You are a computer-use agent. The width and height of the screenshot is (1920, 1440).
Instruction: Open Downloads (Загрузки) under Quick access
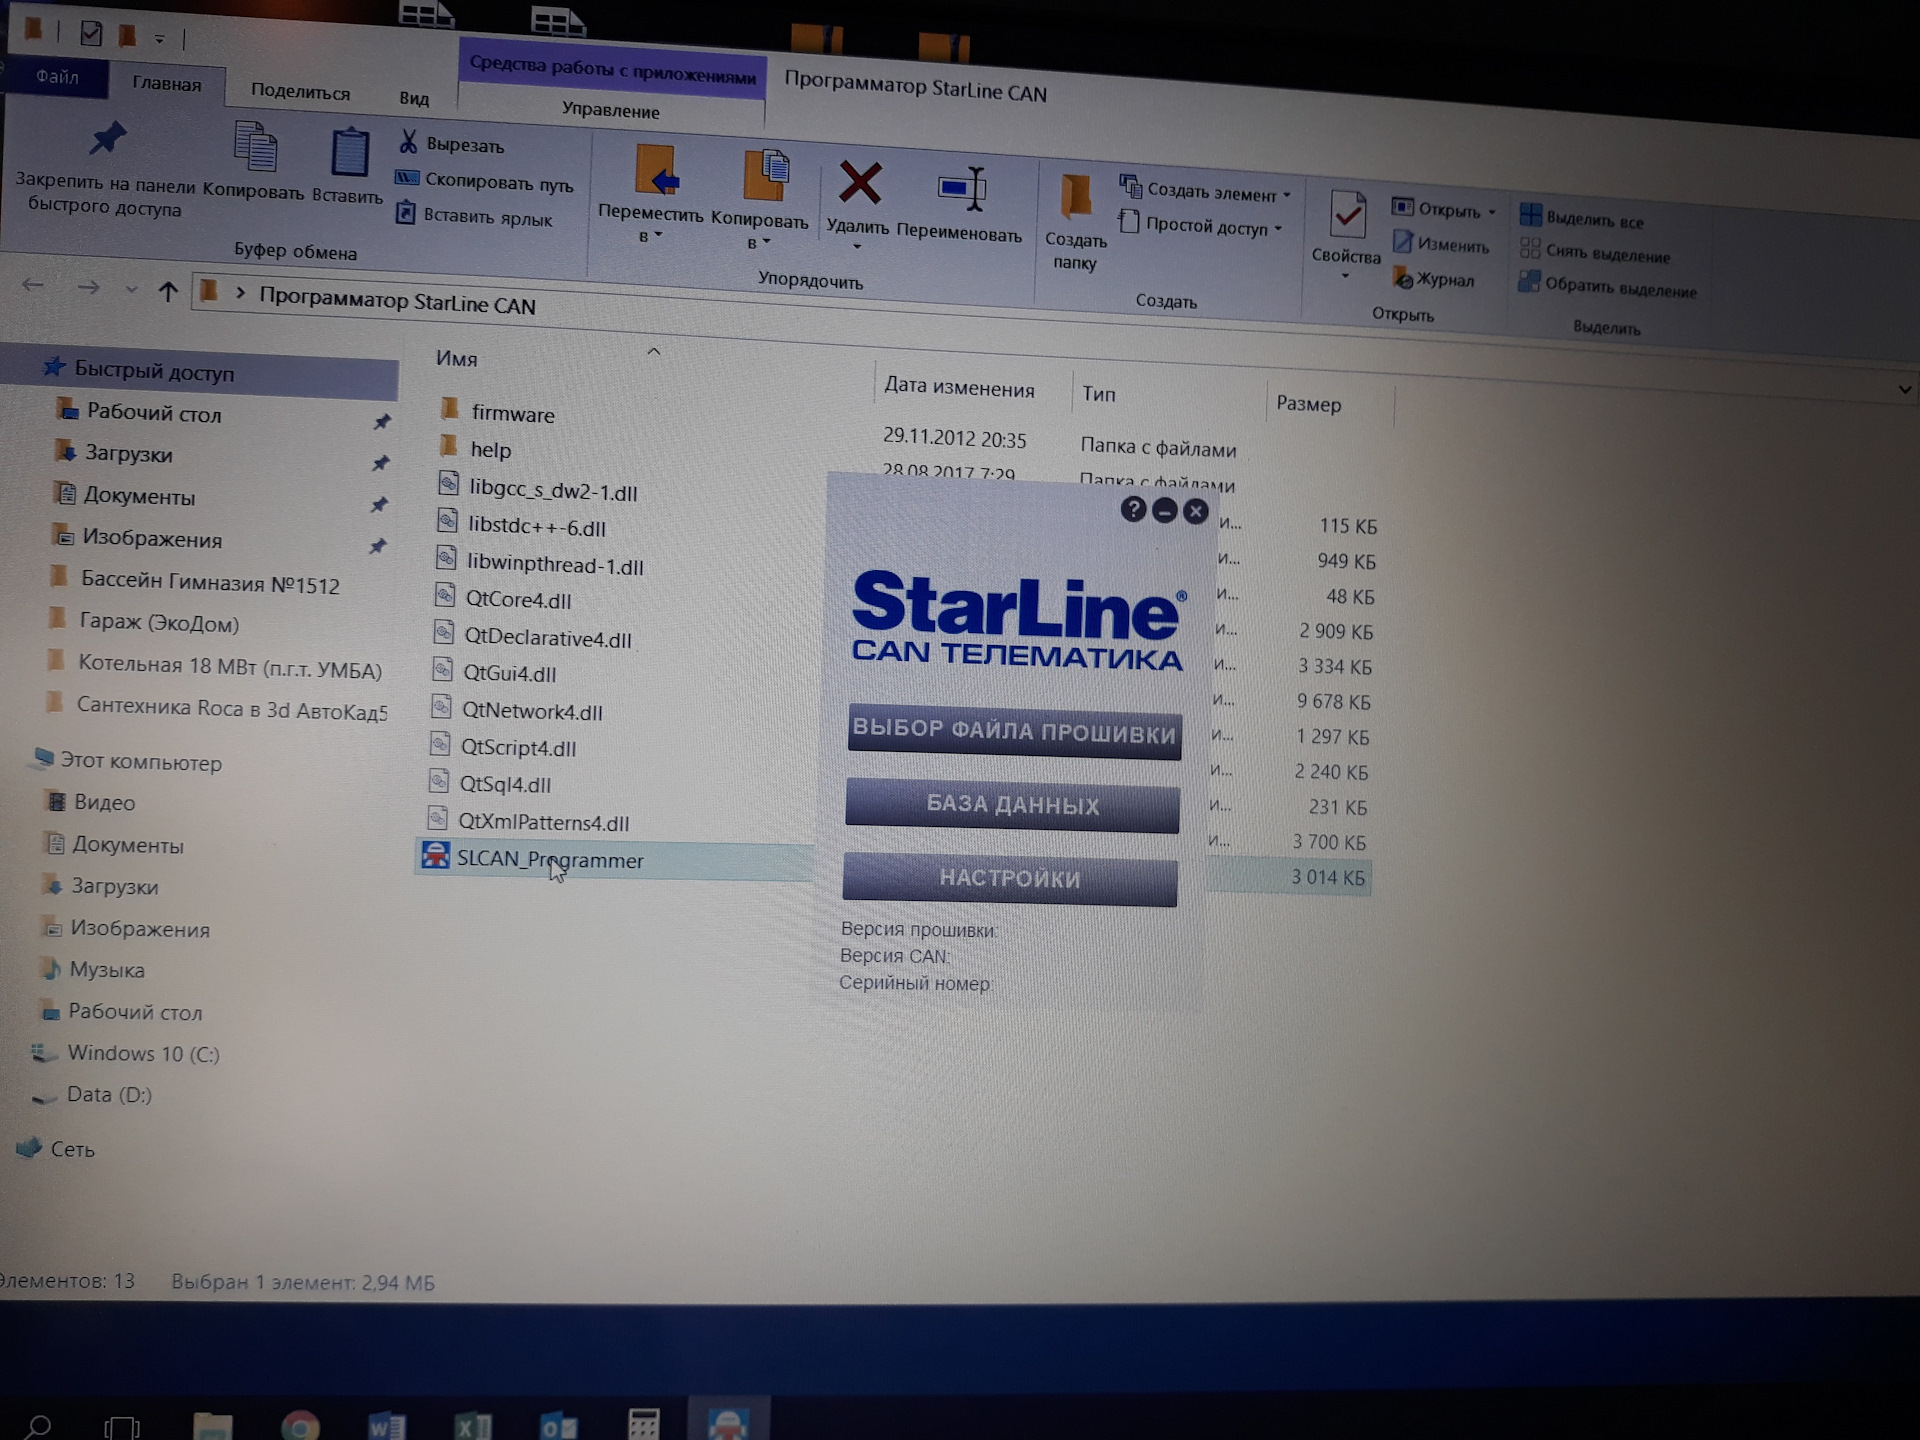coord(128,453)
